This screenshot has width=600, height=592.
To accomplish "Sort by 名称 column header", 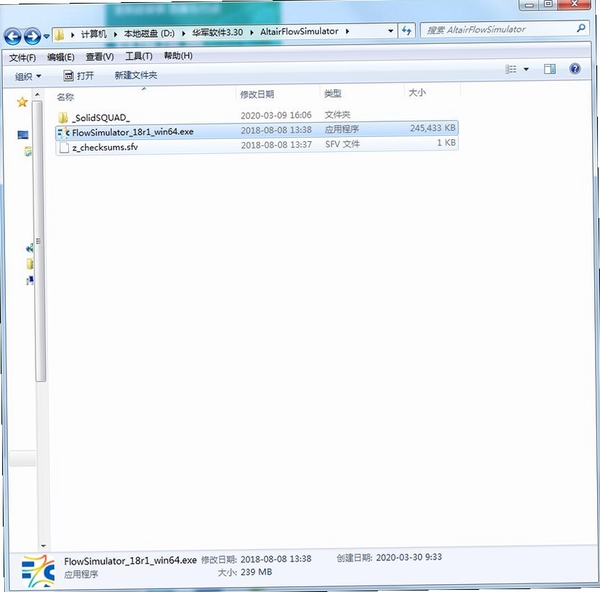I will click(x=65, y=97).
